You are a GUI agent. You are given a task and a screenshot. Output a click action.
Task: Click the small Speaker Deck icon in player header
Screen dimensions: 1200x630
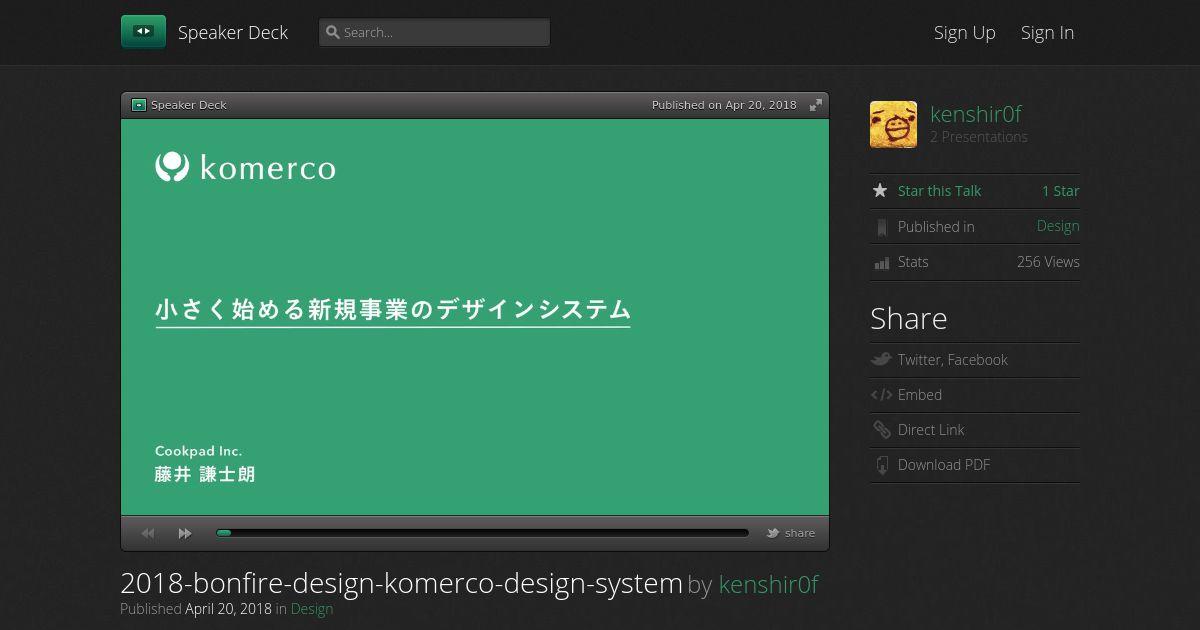(x=139, y=105)
